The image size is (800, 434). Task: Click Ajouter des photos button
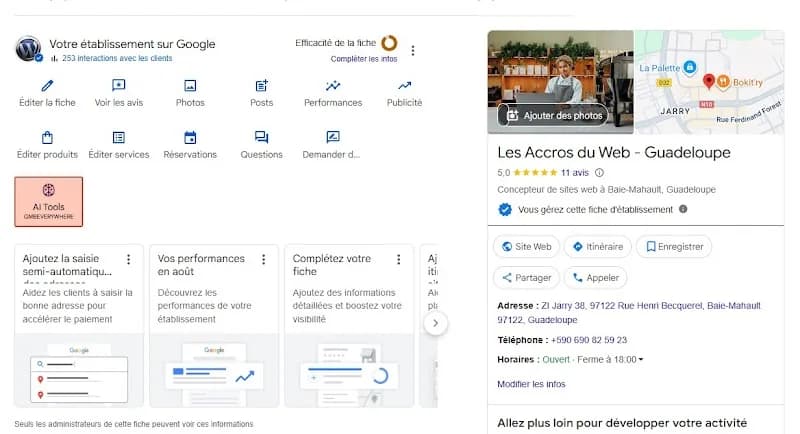(x=554, y=116)
